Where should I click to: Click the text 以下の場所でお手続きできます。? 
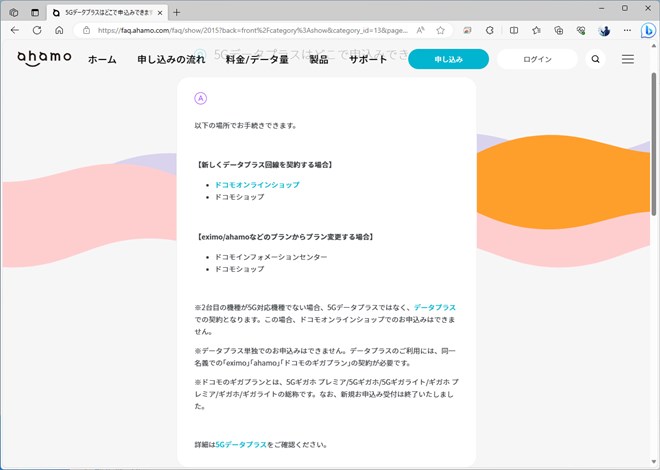pos(246,125)
